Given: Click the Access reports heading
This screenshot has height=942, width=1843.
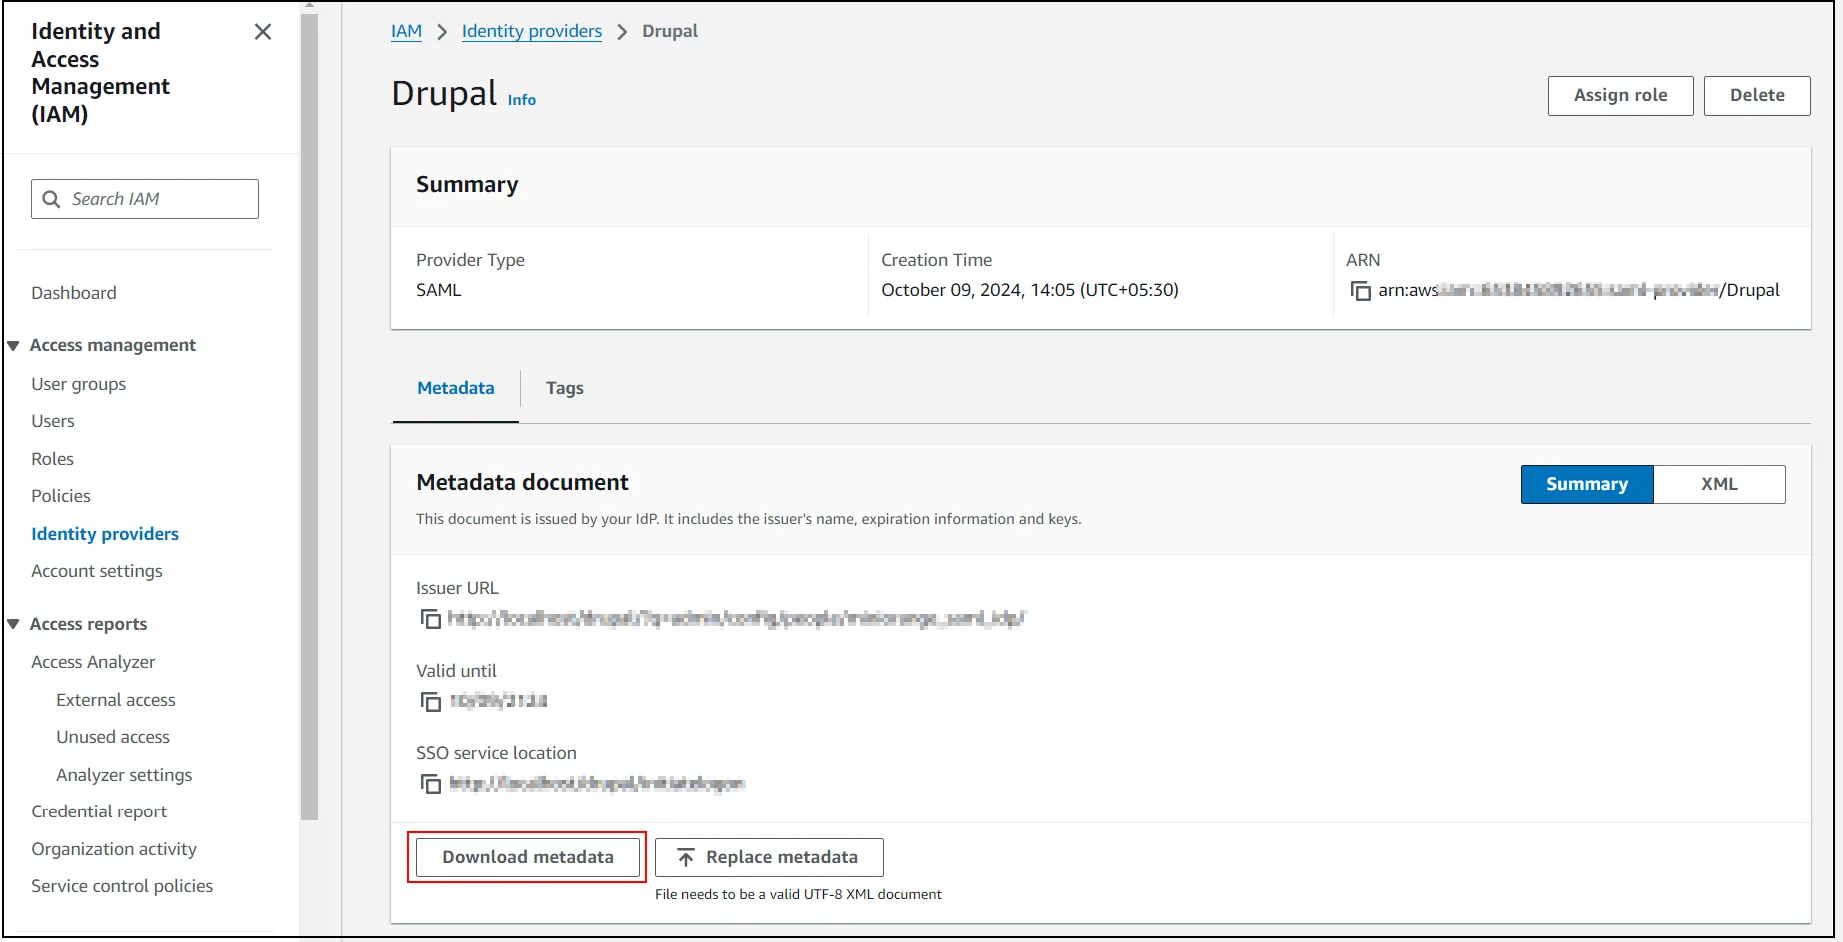Looking at the screenshot, I should click(88, 624).
